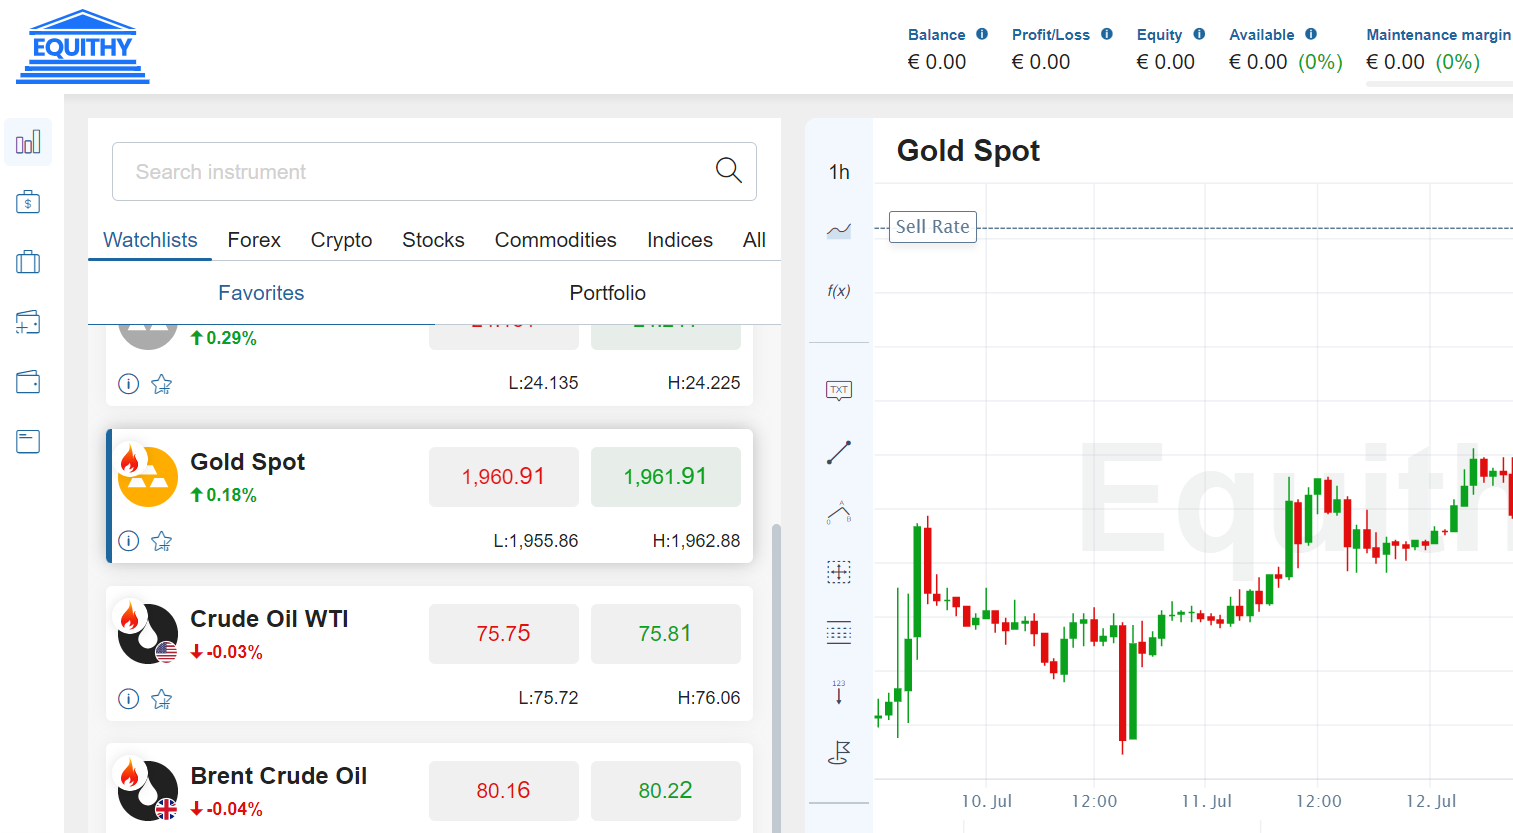Click the Crude Oil WTI -0.03% change value
Screen dimensions: 1513x833
coord(227,652)
